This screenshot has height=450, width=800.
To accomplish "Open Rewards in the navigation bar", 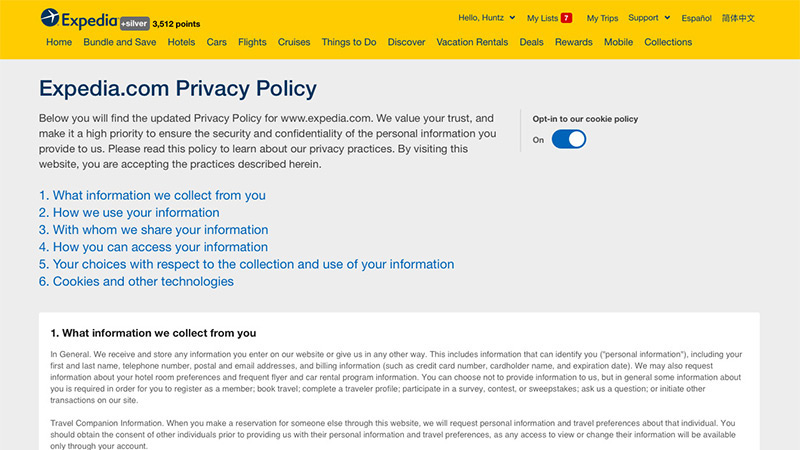I will click(573, 42).
